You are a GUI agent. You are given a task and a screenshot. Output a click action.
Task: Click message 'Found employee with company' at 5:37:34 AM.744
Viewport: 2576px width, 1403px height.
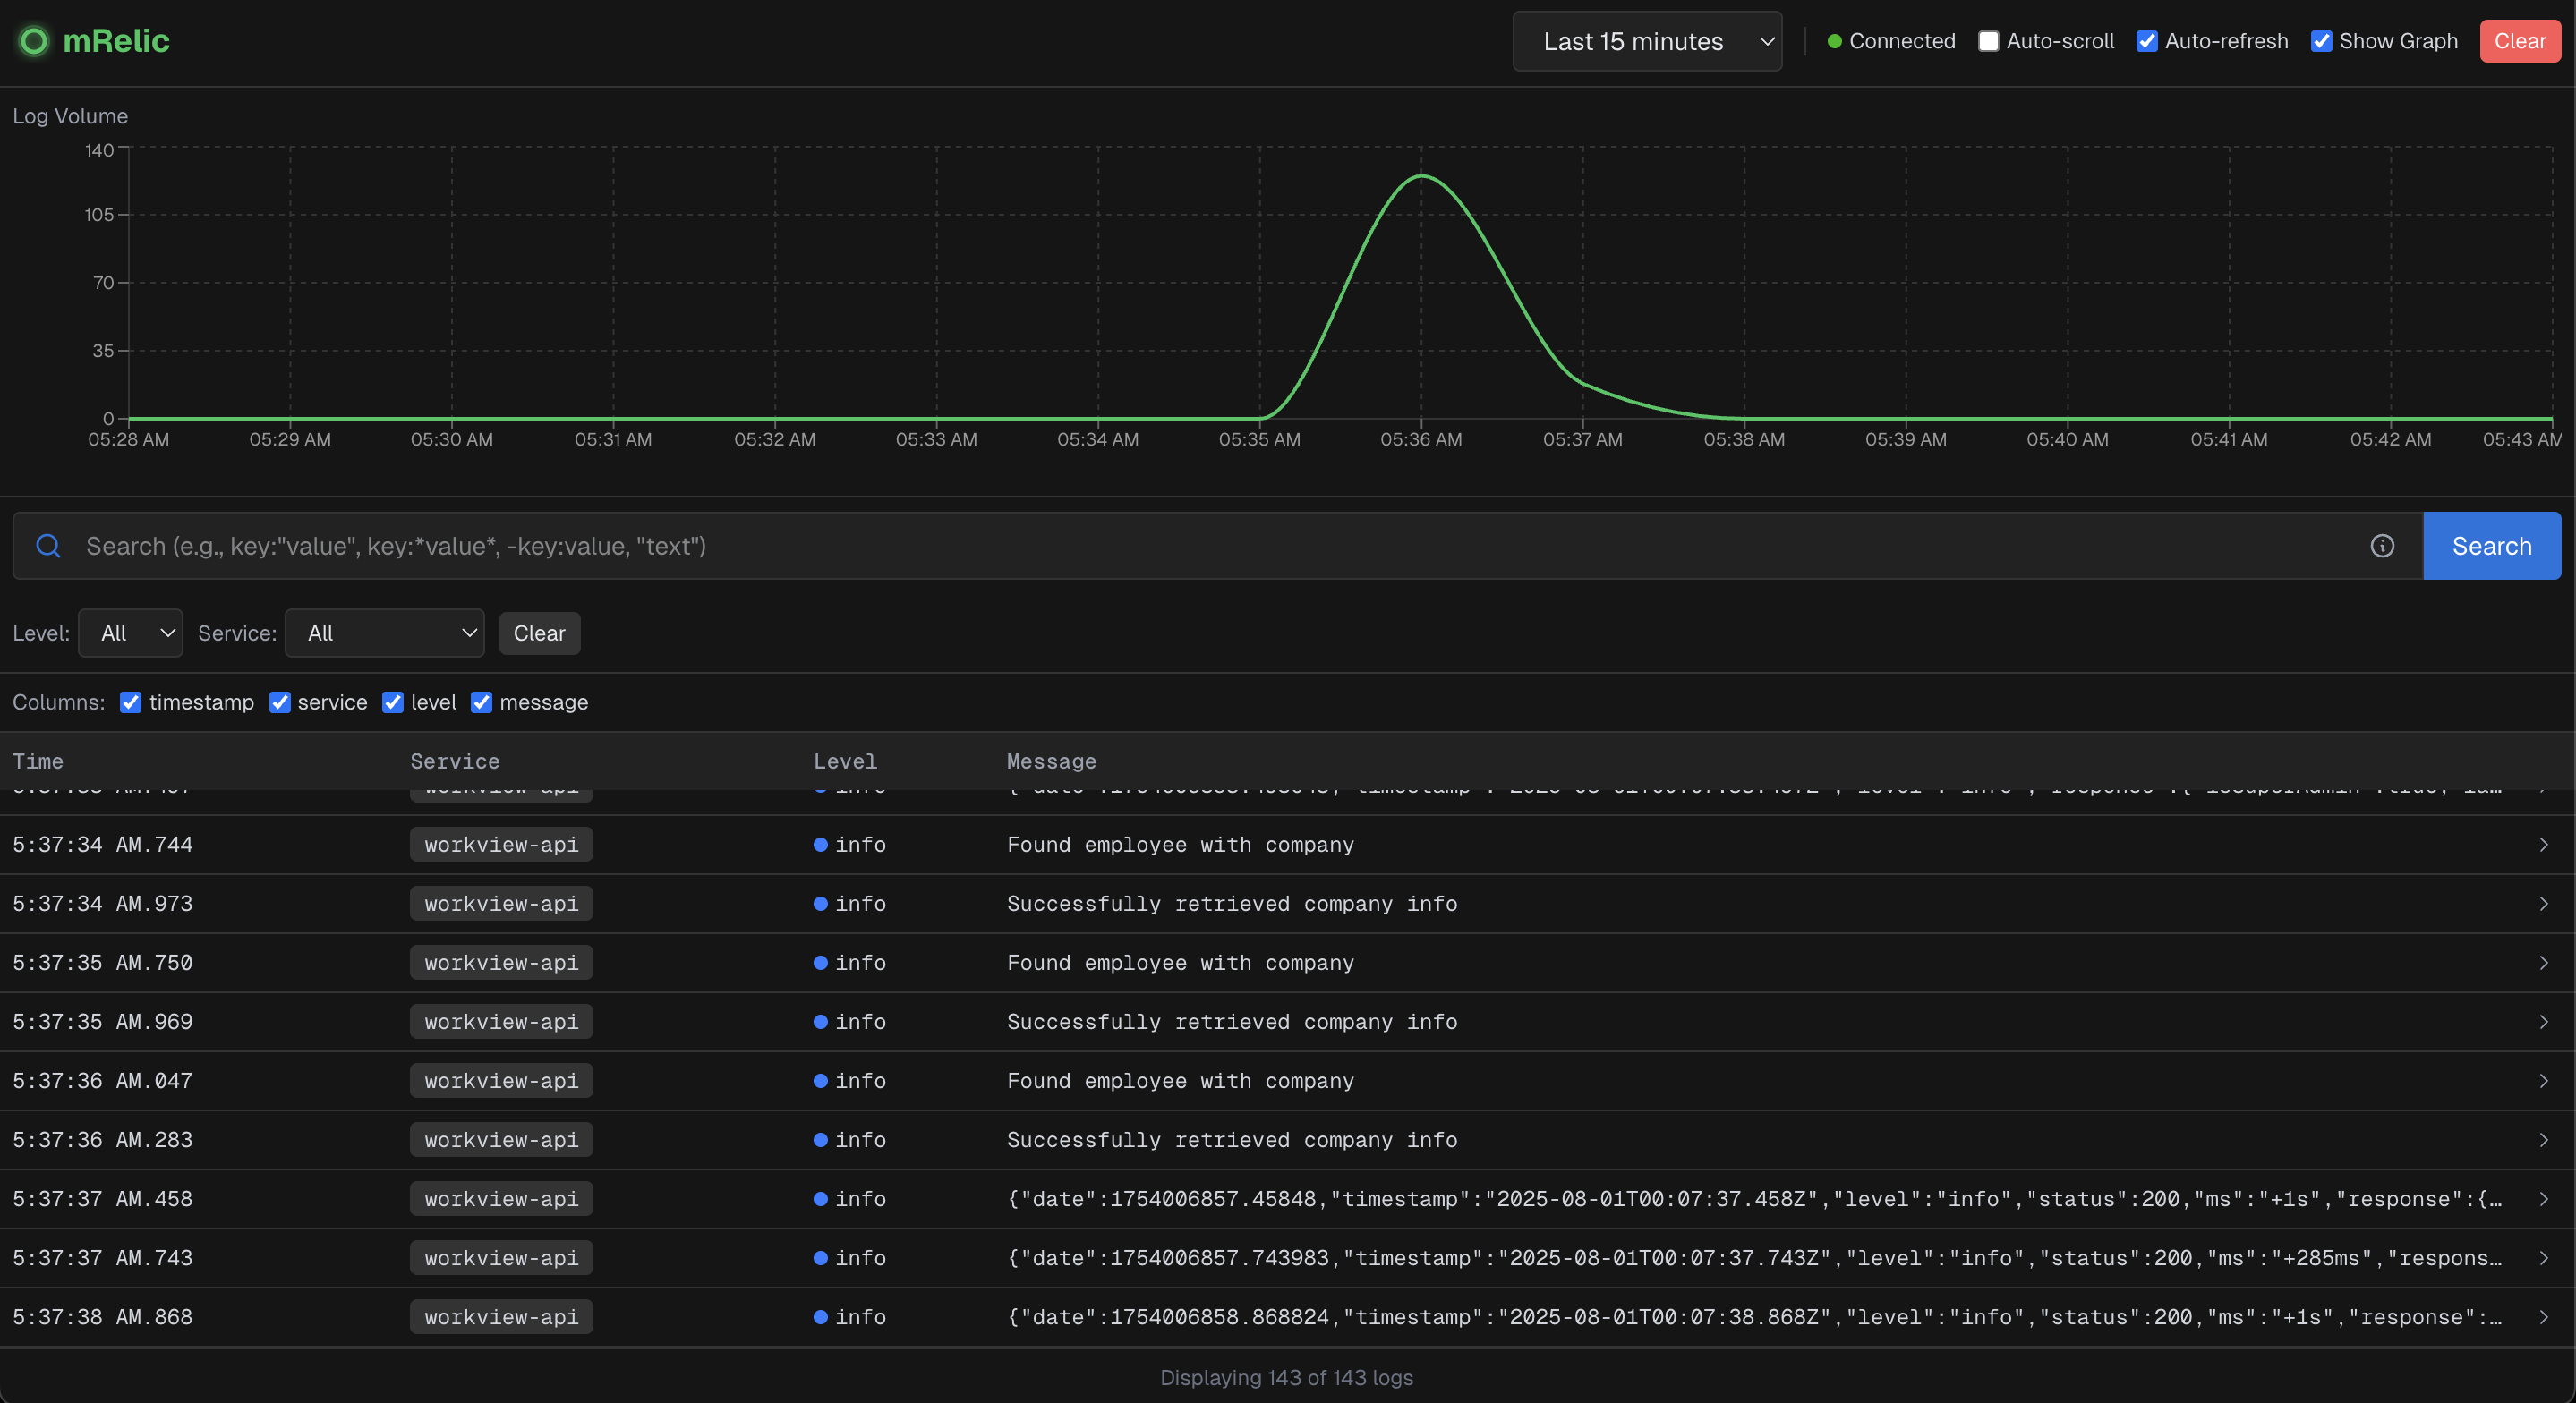coord(1180,845)
